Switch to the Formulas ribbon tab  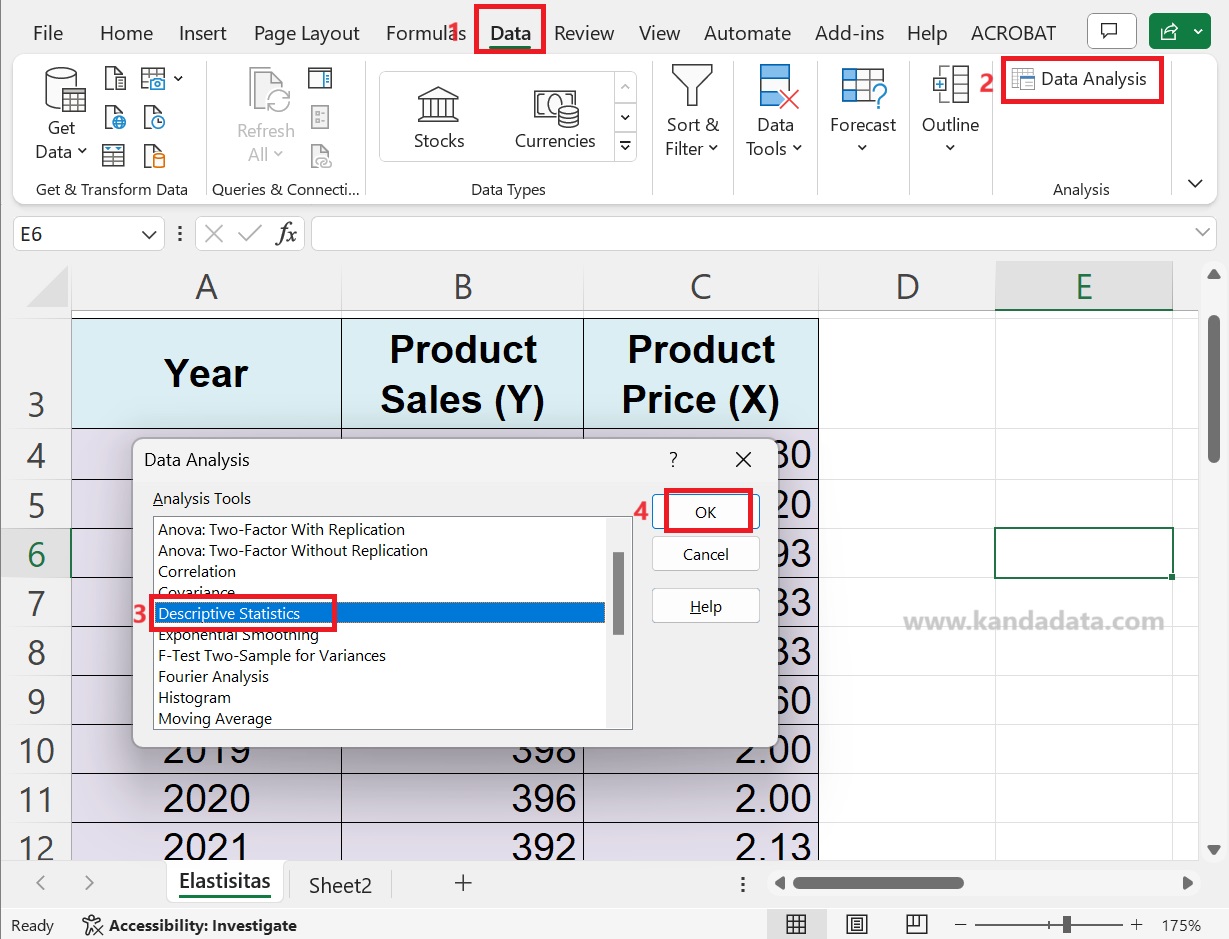pos(421,32)
